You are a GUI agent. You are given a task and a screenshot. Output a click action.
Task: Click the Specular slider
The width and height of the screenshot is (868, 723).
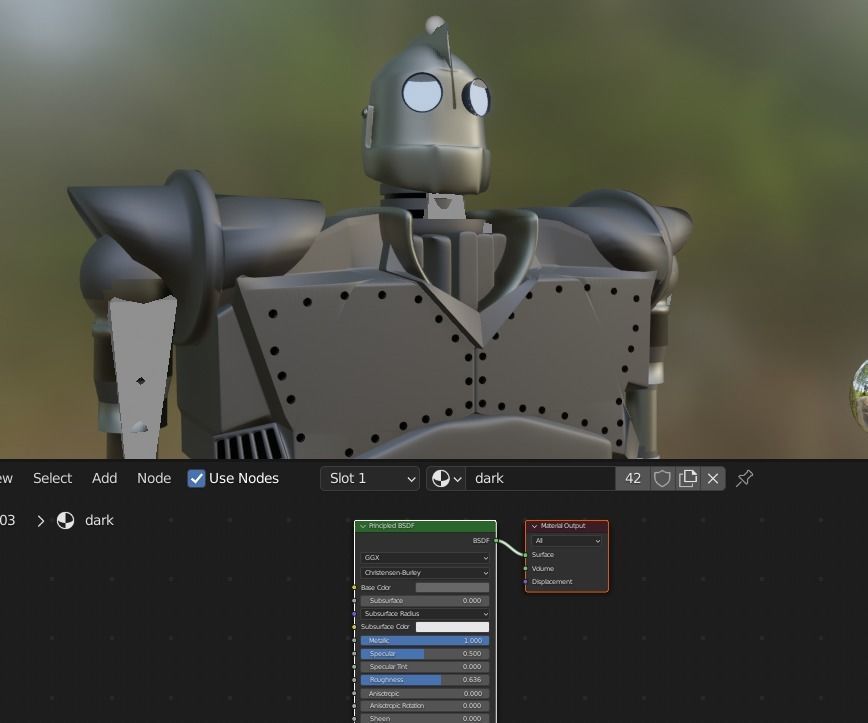[425, 654]
